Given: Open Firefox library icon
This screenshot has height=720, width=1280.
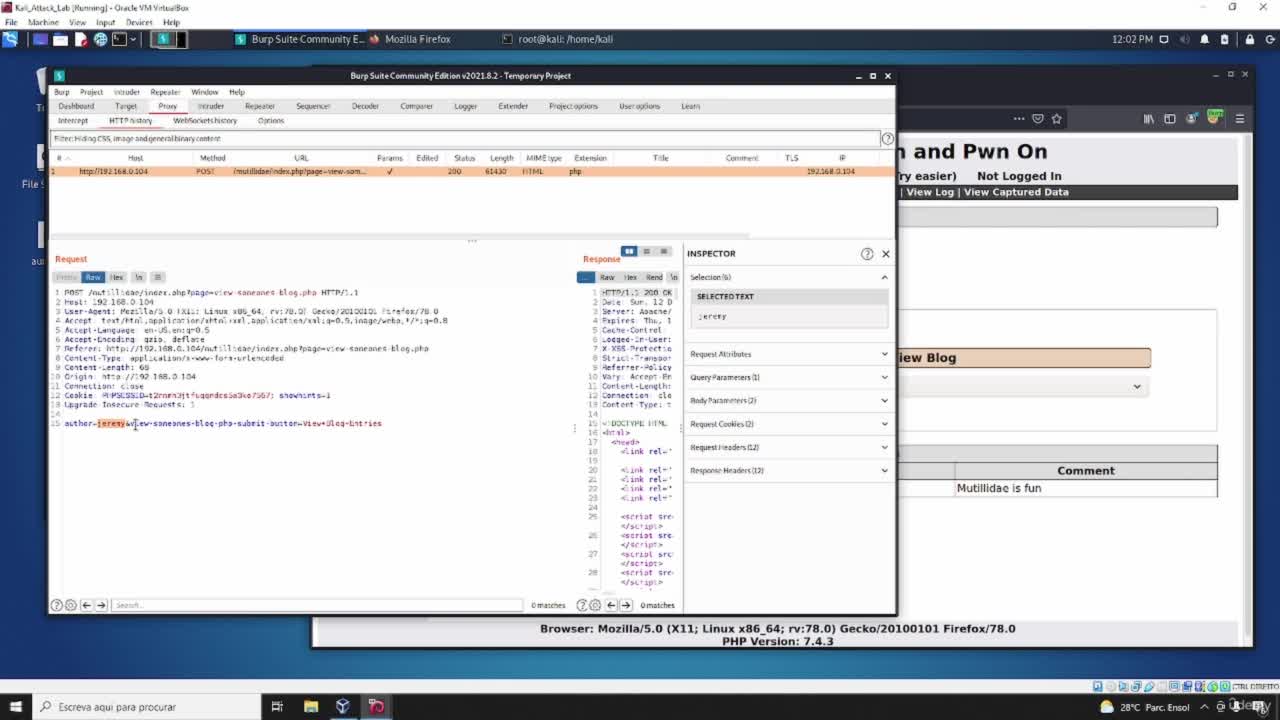Looking at the screenshot, I should tap(1149, 118).
